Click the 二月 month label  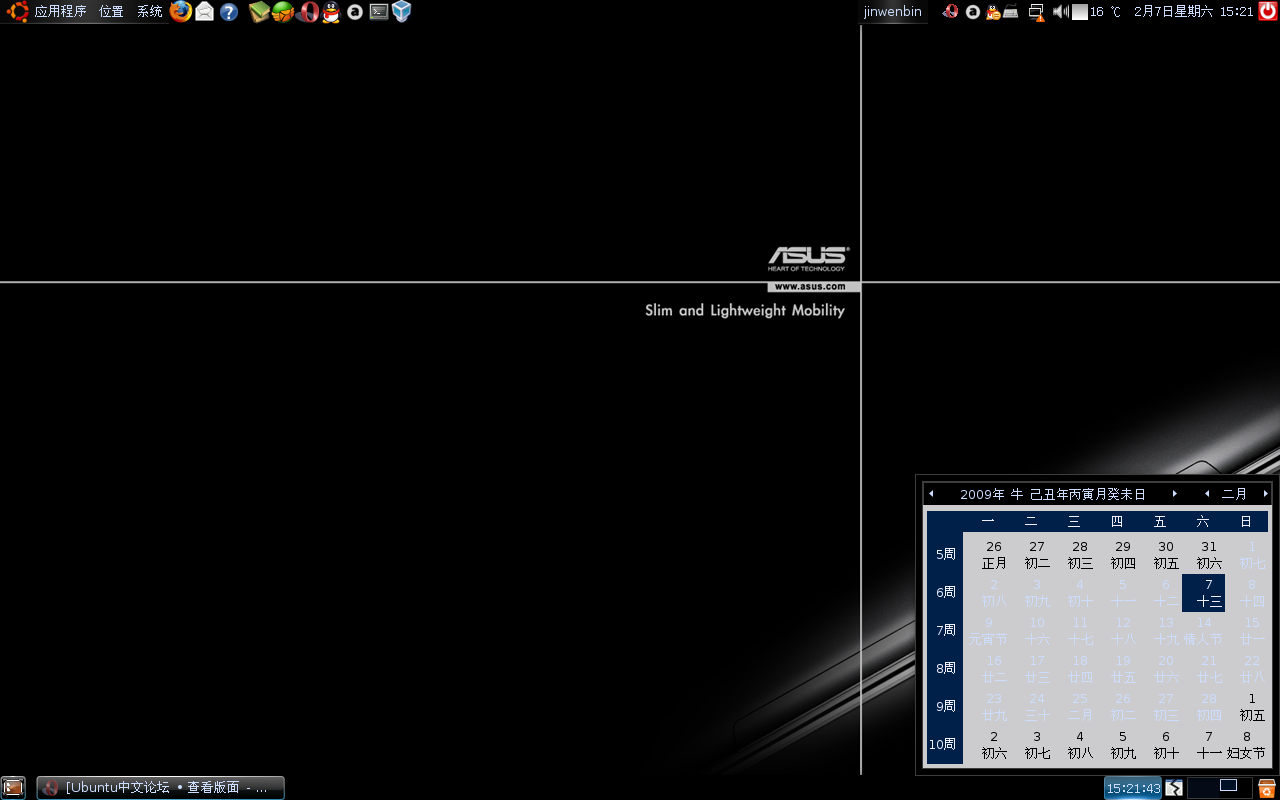(1235, 494)
